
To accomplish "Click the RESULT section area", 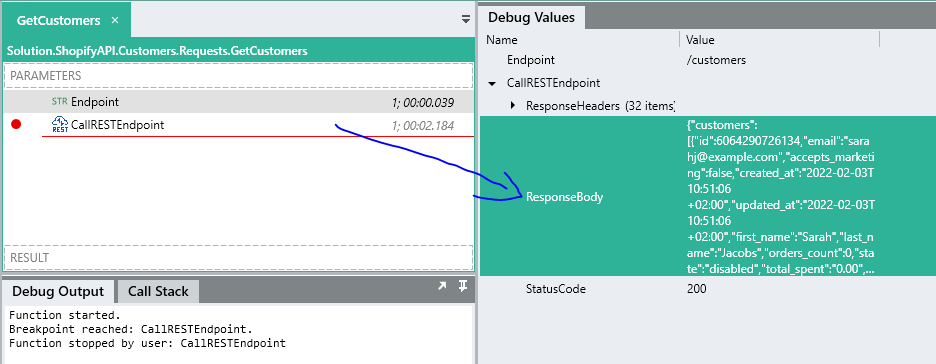I will click(238, 258).
